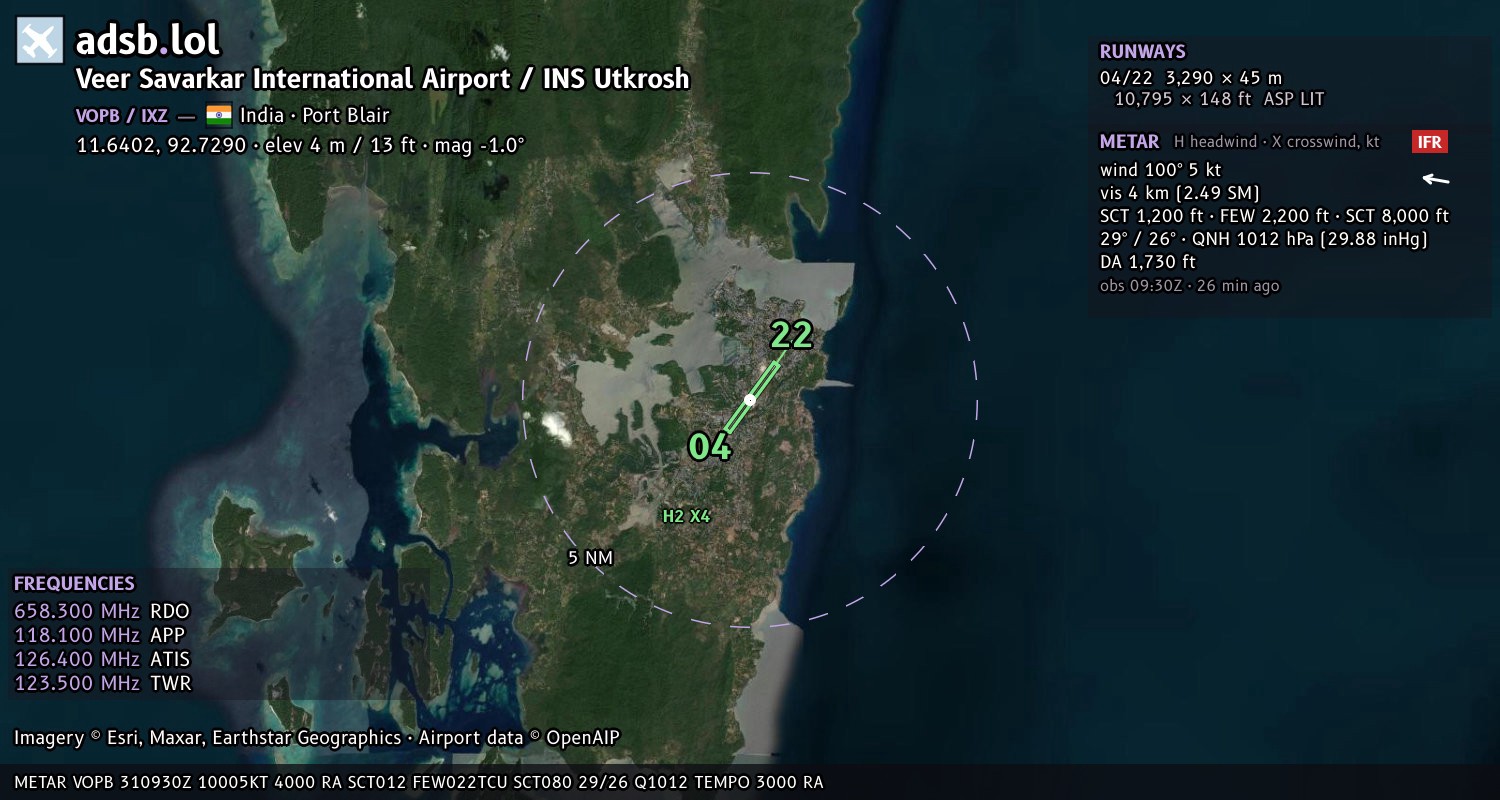
Task: Click the headwind crosswind legend text
Action: click(x=1277, y=142)
